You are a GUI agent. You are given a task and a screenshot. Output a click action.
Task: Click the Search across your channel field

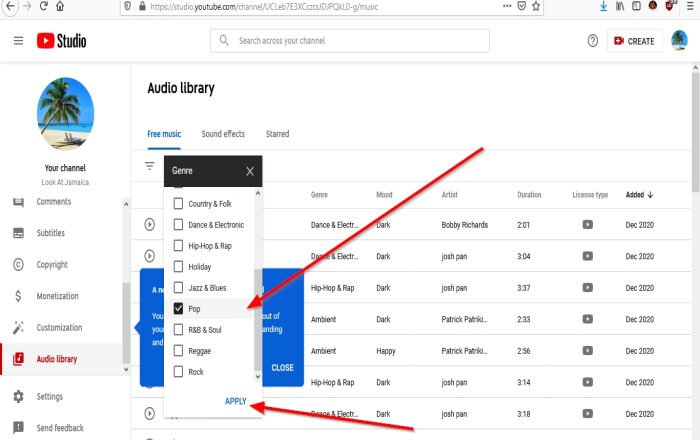pos(350,41)
